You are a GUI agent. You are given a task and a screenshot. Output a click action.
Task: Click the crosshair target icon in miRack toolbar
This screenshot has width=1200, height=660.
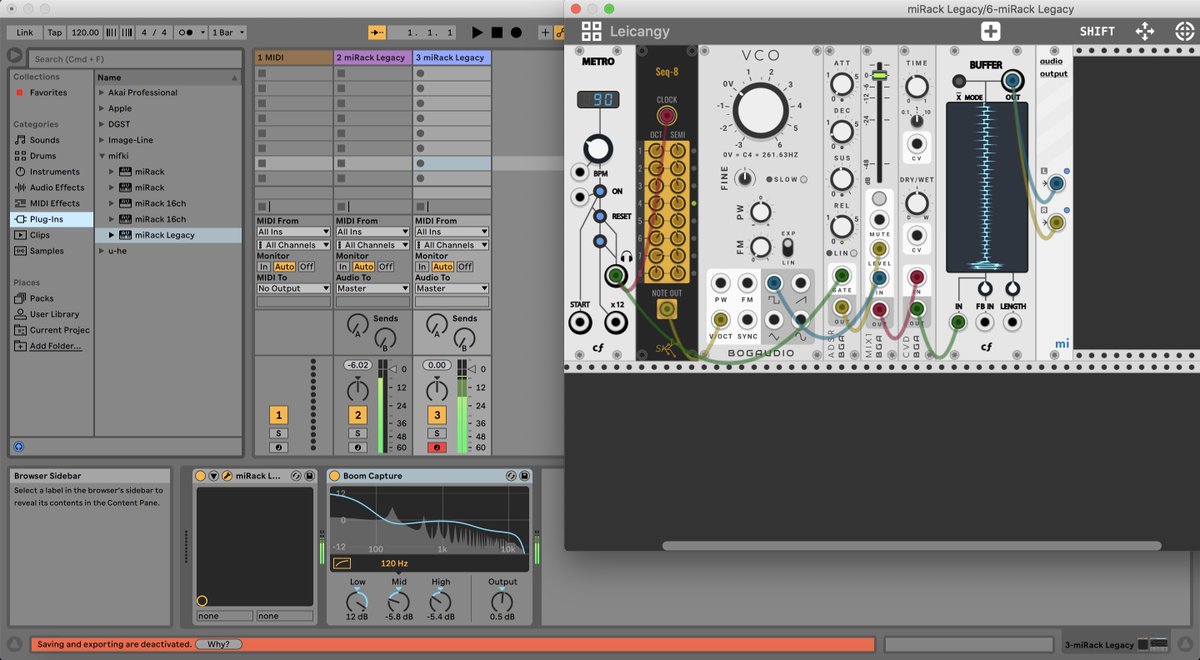(1184, 31)
